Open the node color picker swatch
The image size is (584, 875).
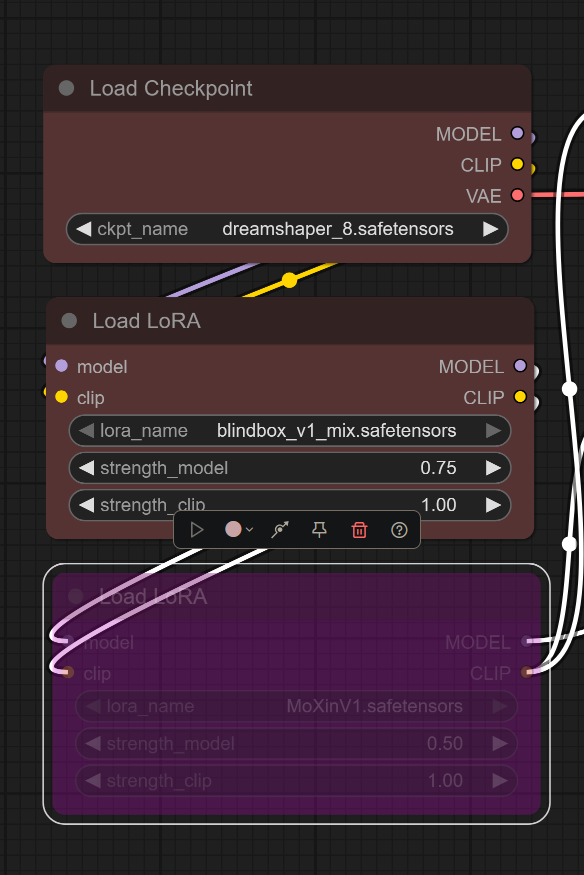(x=238, y=529)
